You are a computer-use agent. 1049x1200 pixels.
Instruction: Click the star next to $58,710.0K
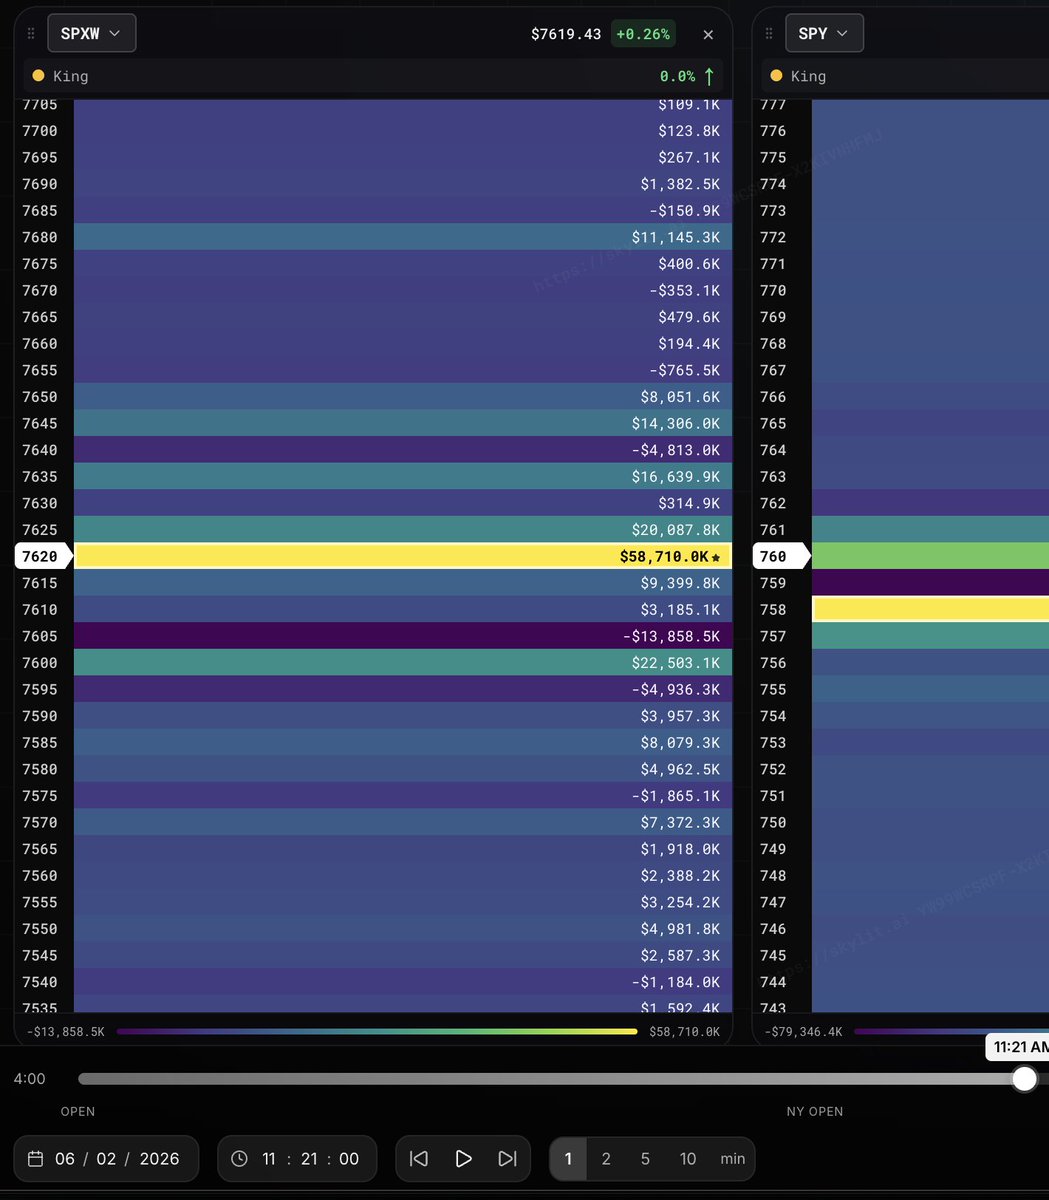tap(715, 557)
